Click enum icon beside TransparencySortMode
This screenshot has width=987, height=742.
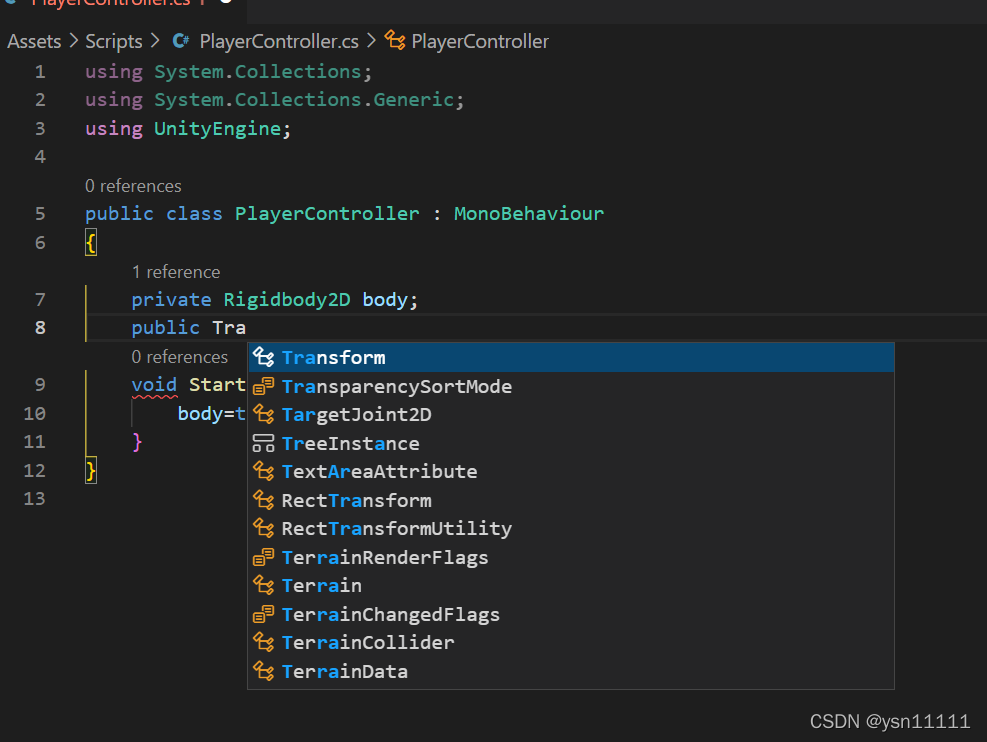point(263,386)
